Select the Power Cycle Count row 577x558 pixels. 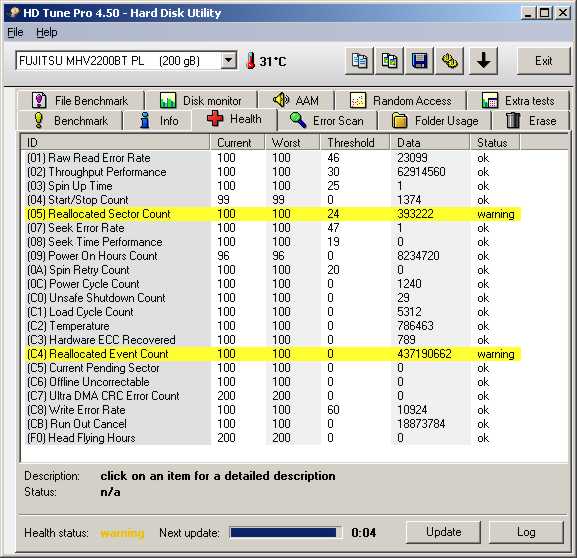pyautogui.click(x=273, y=284)
